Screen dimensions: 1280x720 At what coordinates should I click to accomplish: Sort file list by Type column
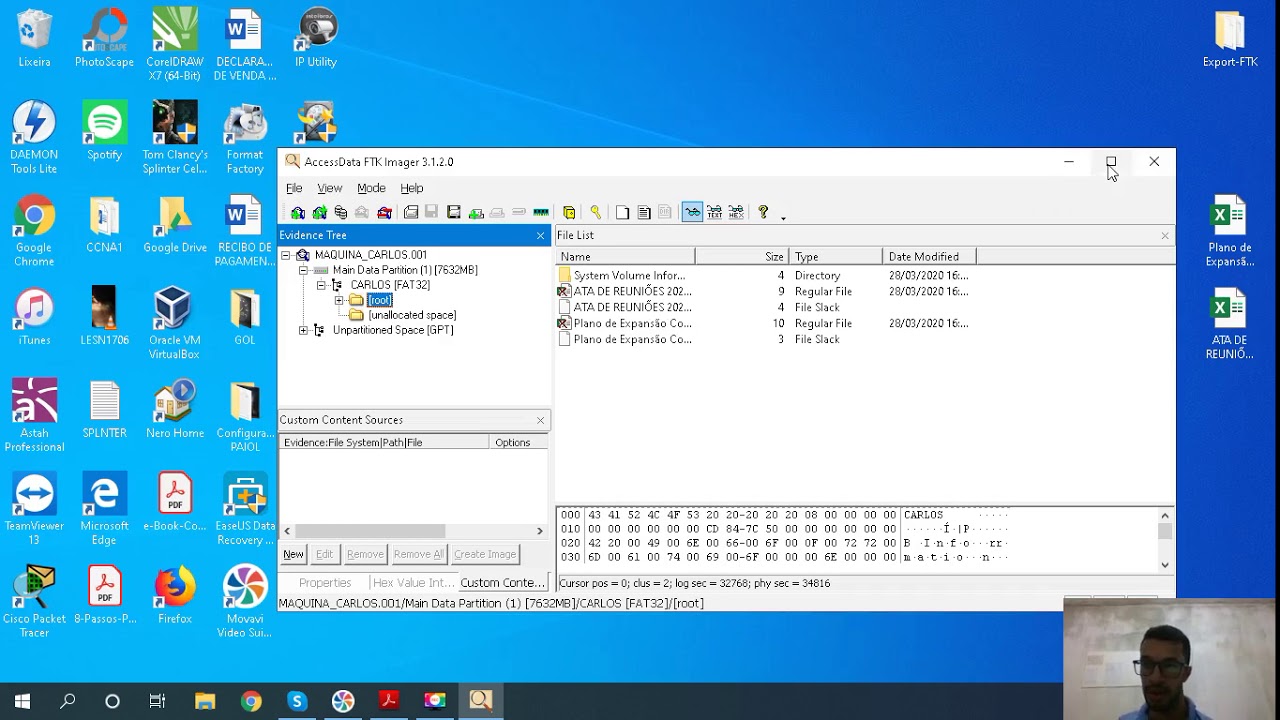tap(836, 257)
